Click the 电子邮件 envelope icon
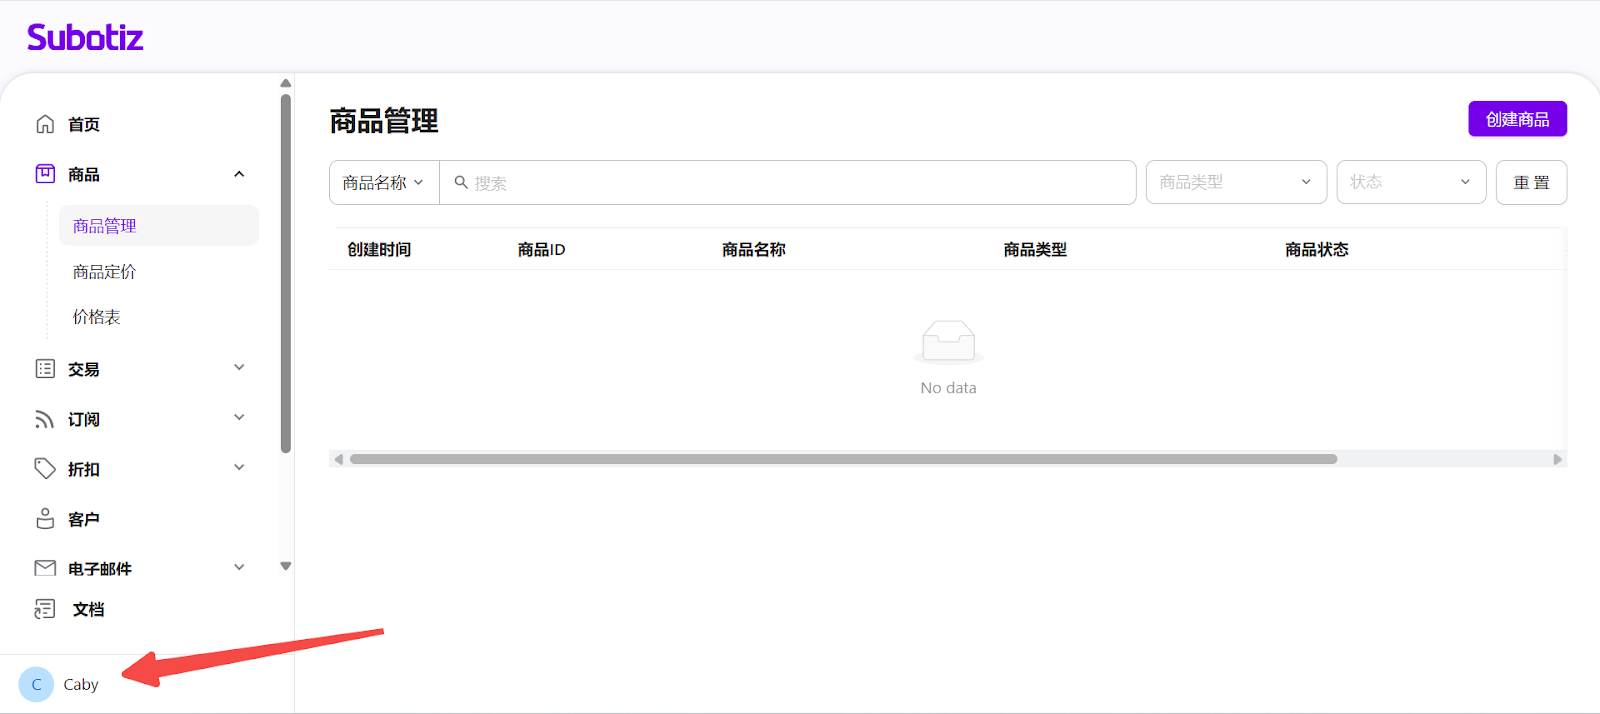 (45, 568)
